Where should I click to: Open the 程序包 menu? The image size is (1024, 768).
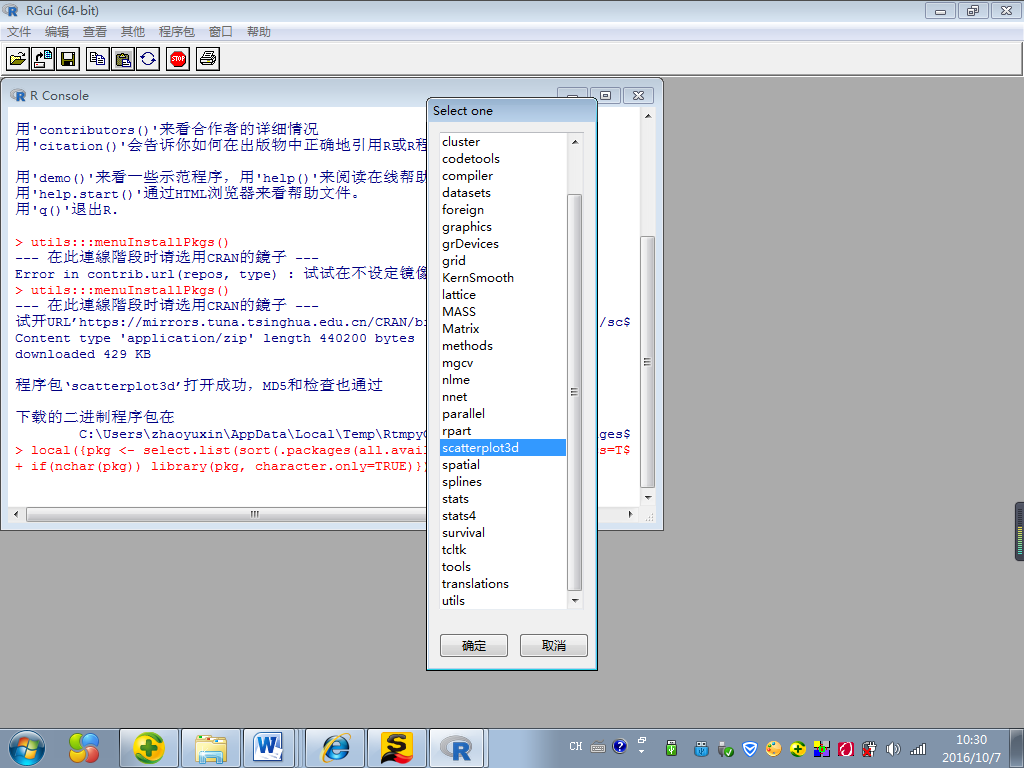tap(177, 31)
